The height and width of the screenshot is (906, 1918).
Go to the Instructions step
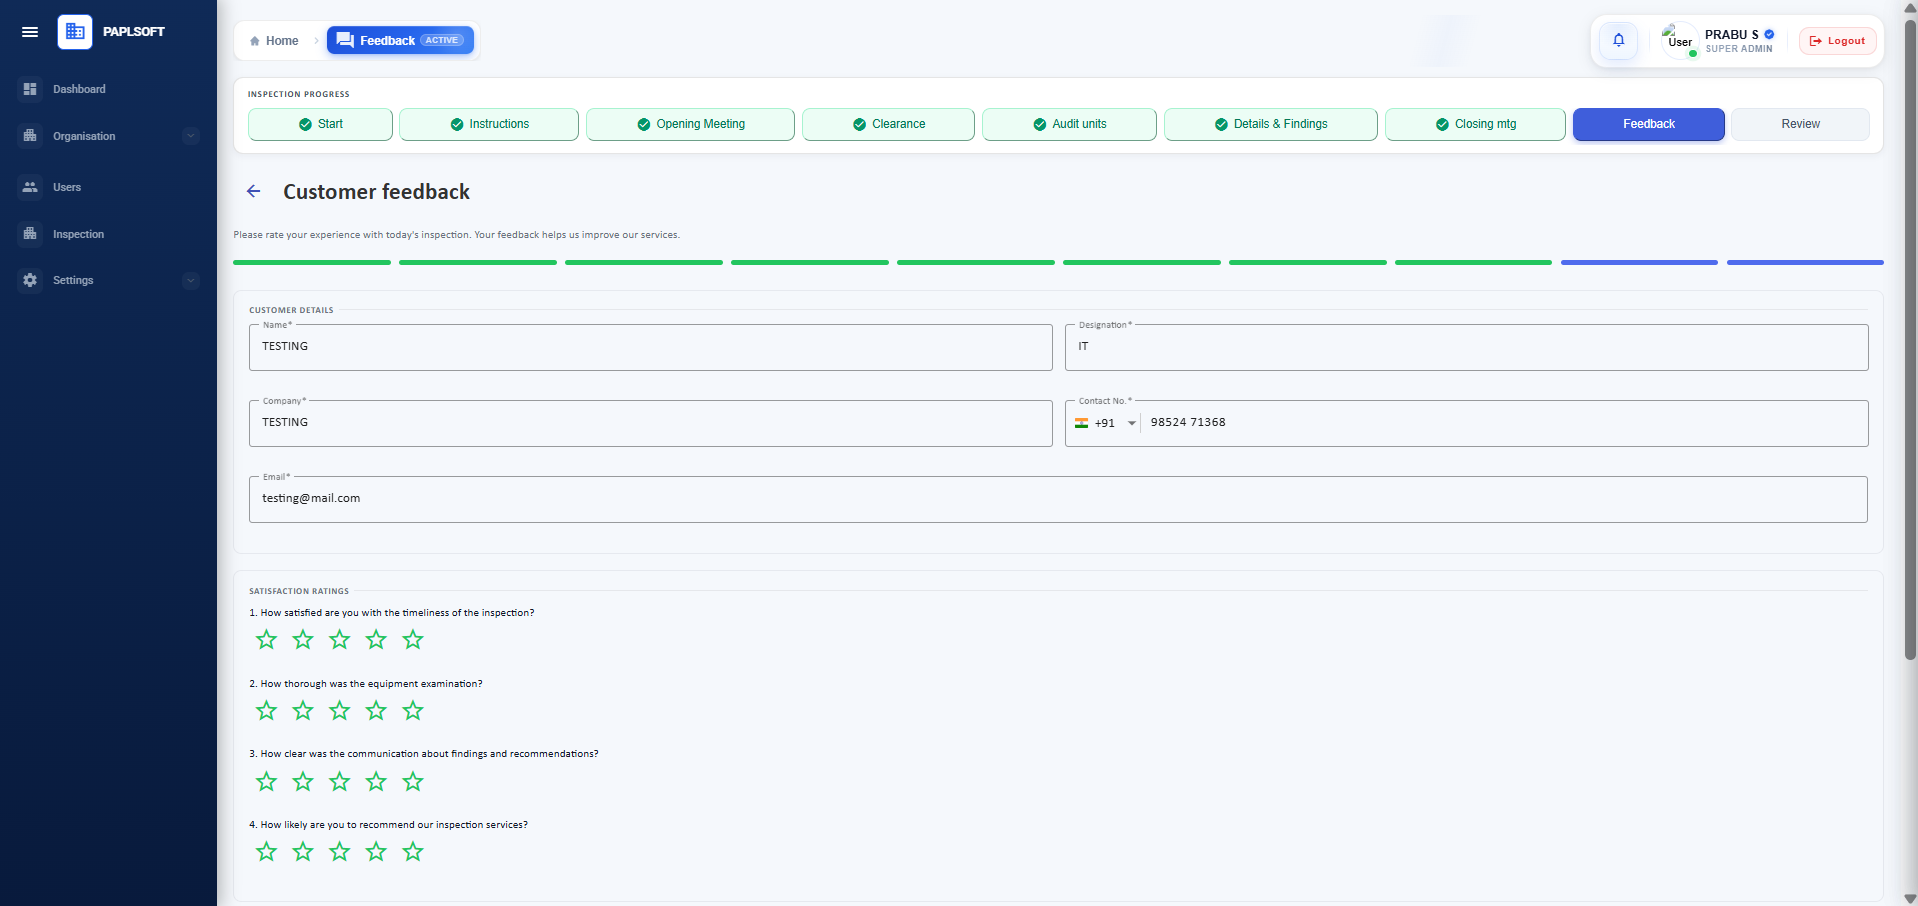tap(489, 124)
